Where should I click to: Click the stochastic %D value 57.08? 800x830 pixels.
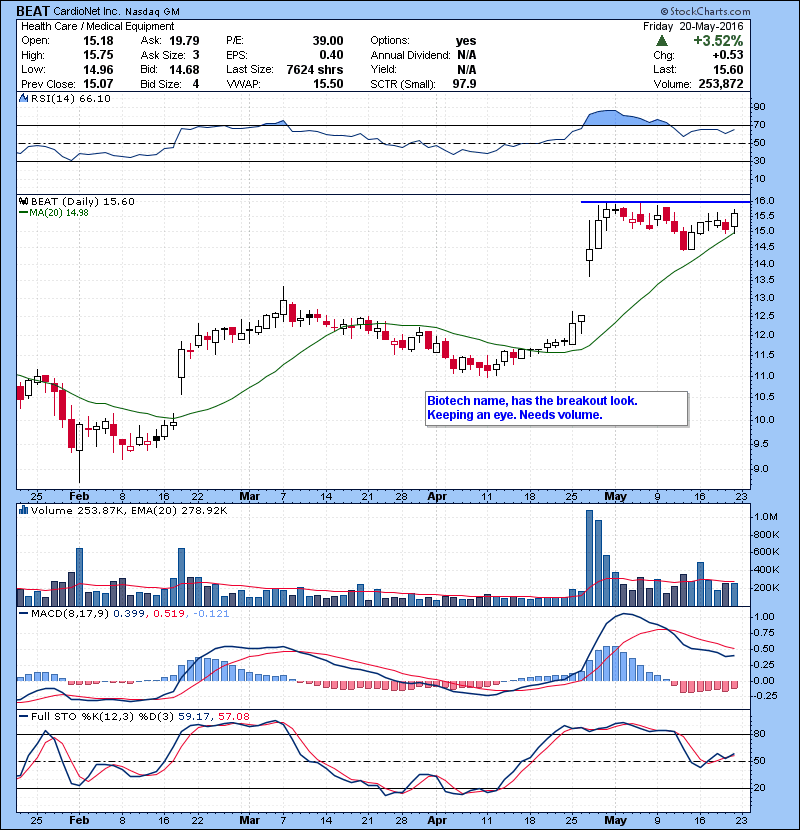[x=233, y=717]
